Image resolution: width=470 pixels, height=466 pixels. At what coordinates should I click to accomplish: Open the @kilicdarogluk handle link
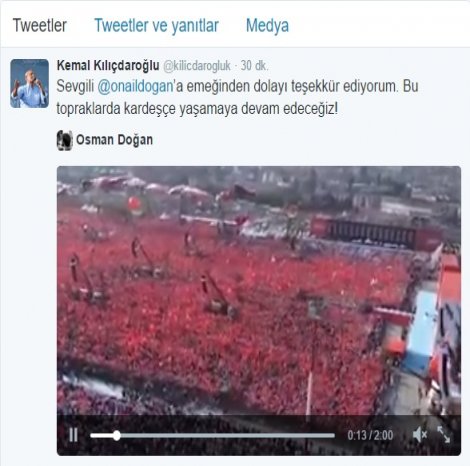(197, 66)
